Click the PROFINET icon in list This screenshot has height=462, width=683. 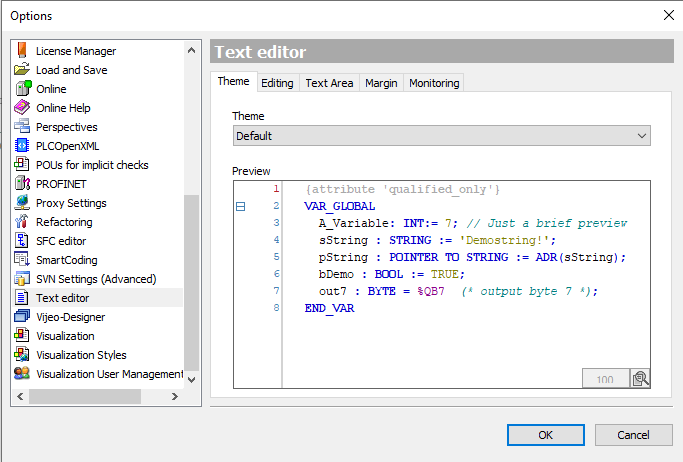tap(22, 184)
